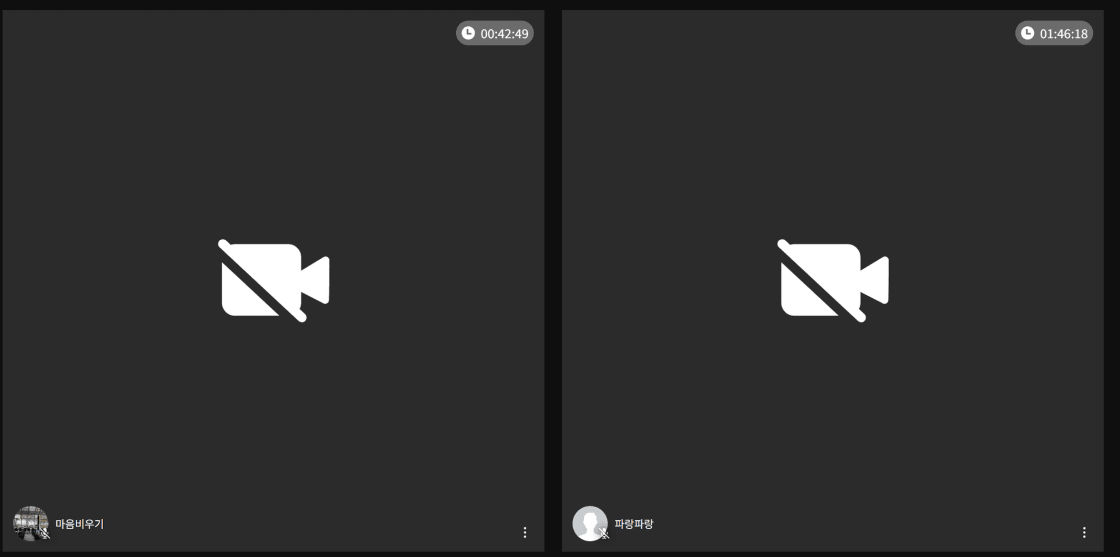Click the camera-off icon in 마음비우기's tile
The width and height of the screenshot is (1120, 557).
click(x=274, y=280)
